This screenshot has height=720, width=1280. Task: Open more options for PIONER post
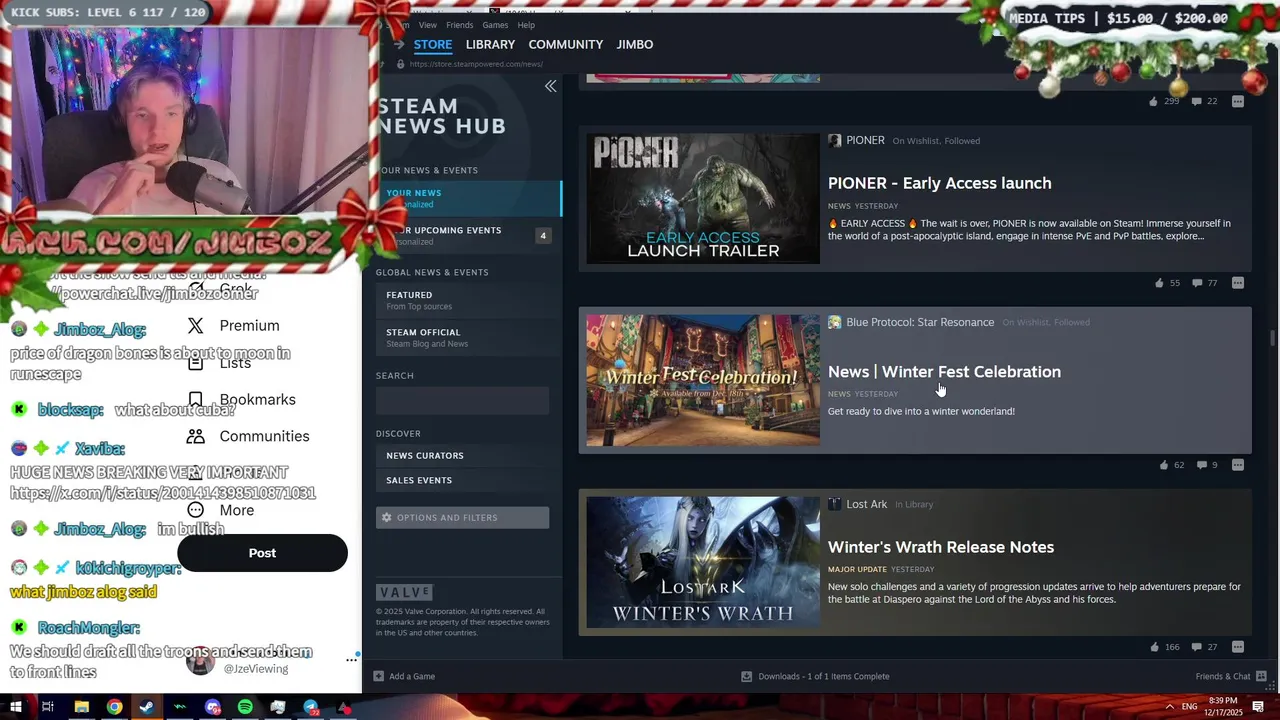tap(1238, 283)
